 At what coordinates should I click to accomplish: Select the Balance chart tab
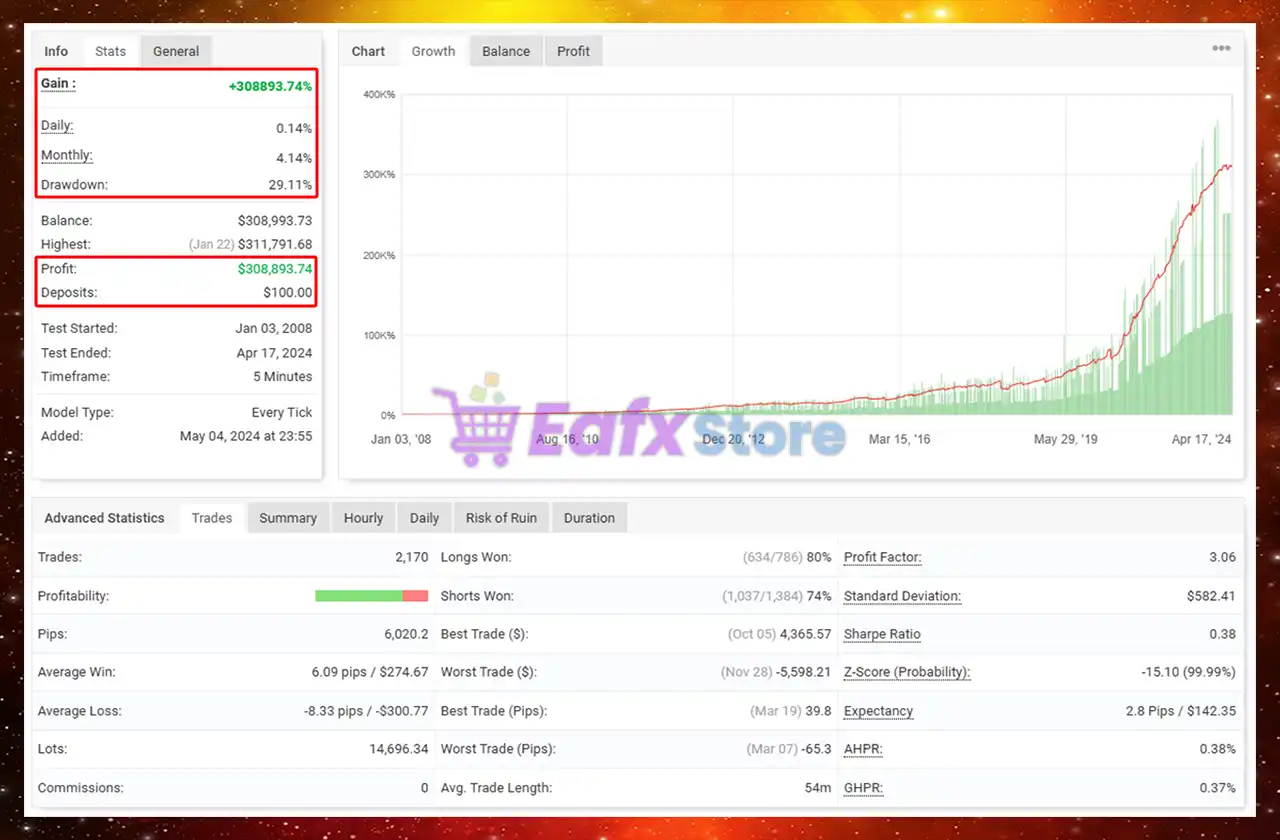click(506, 51)
